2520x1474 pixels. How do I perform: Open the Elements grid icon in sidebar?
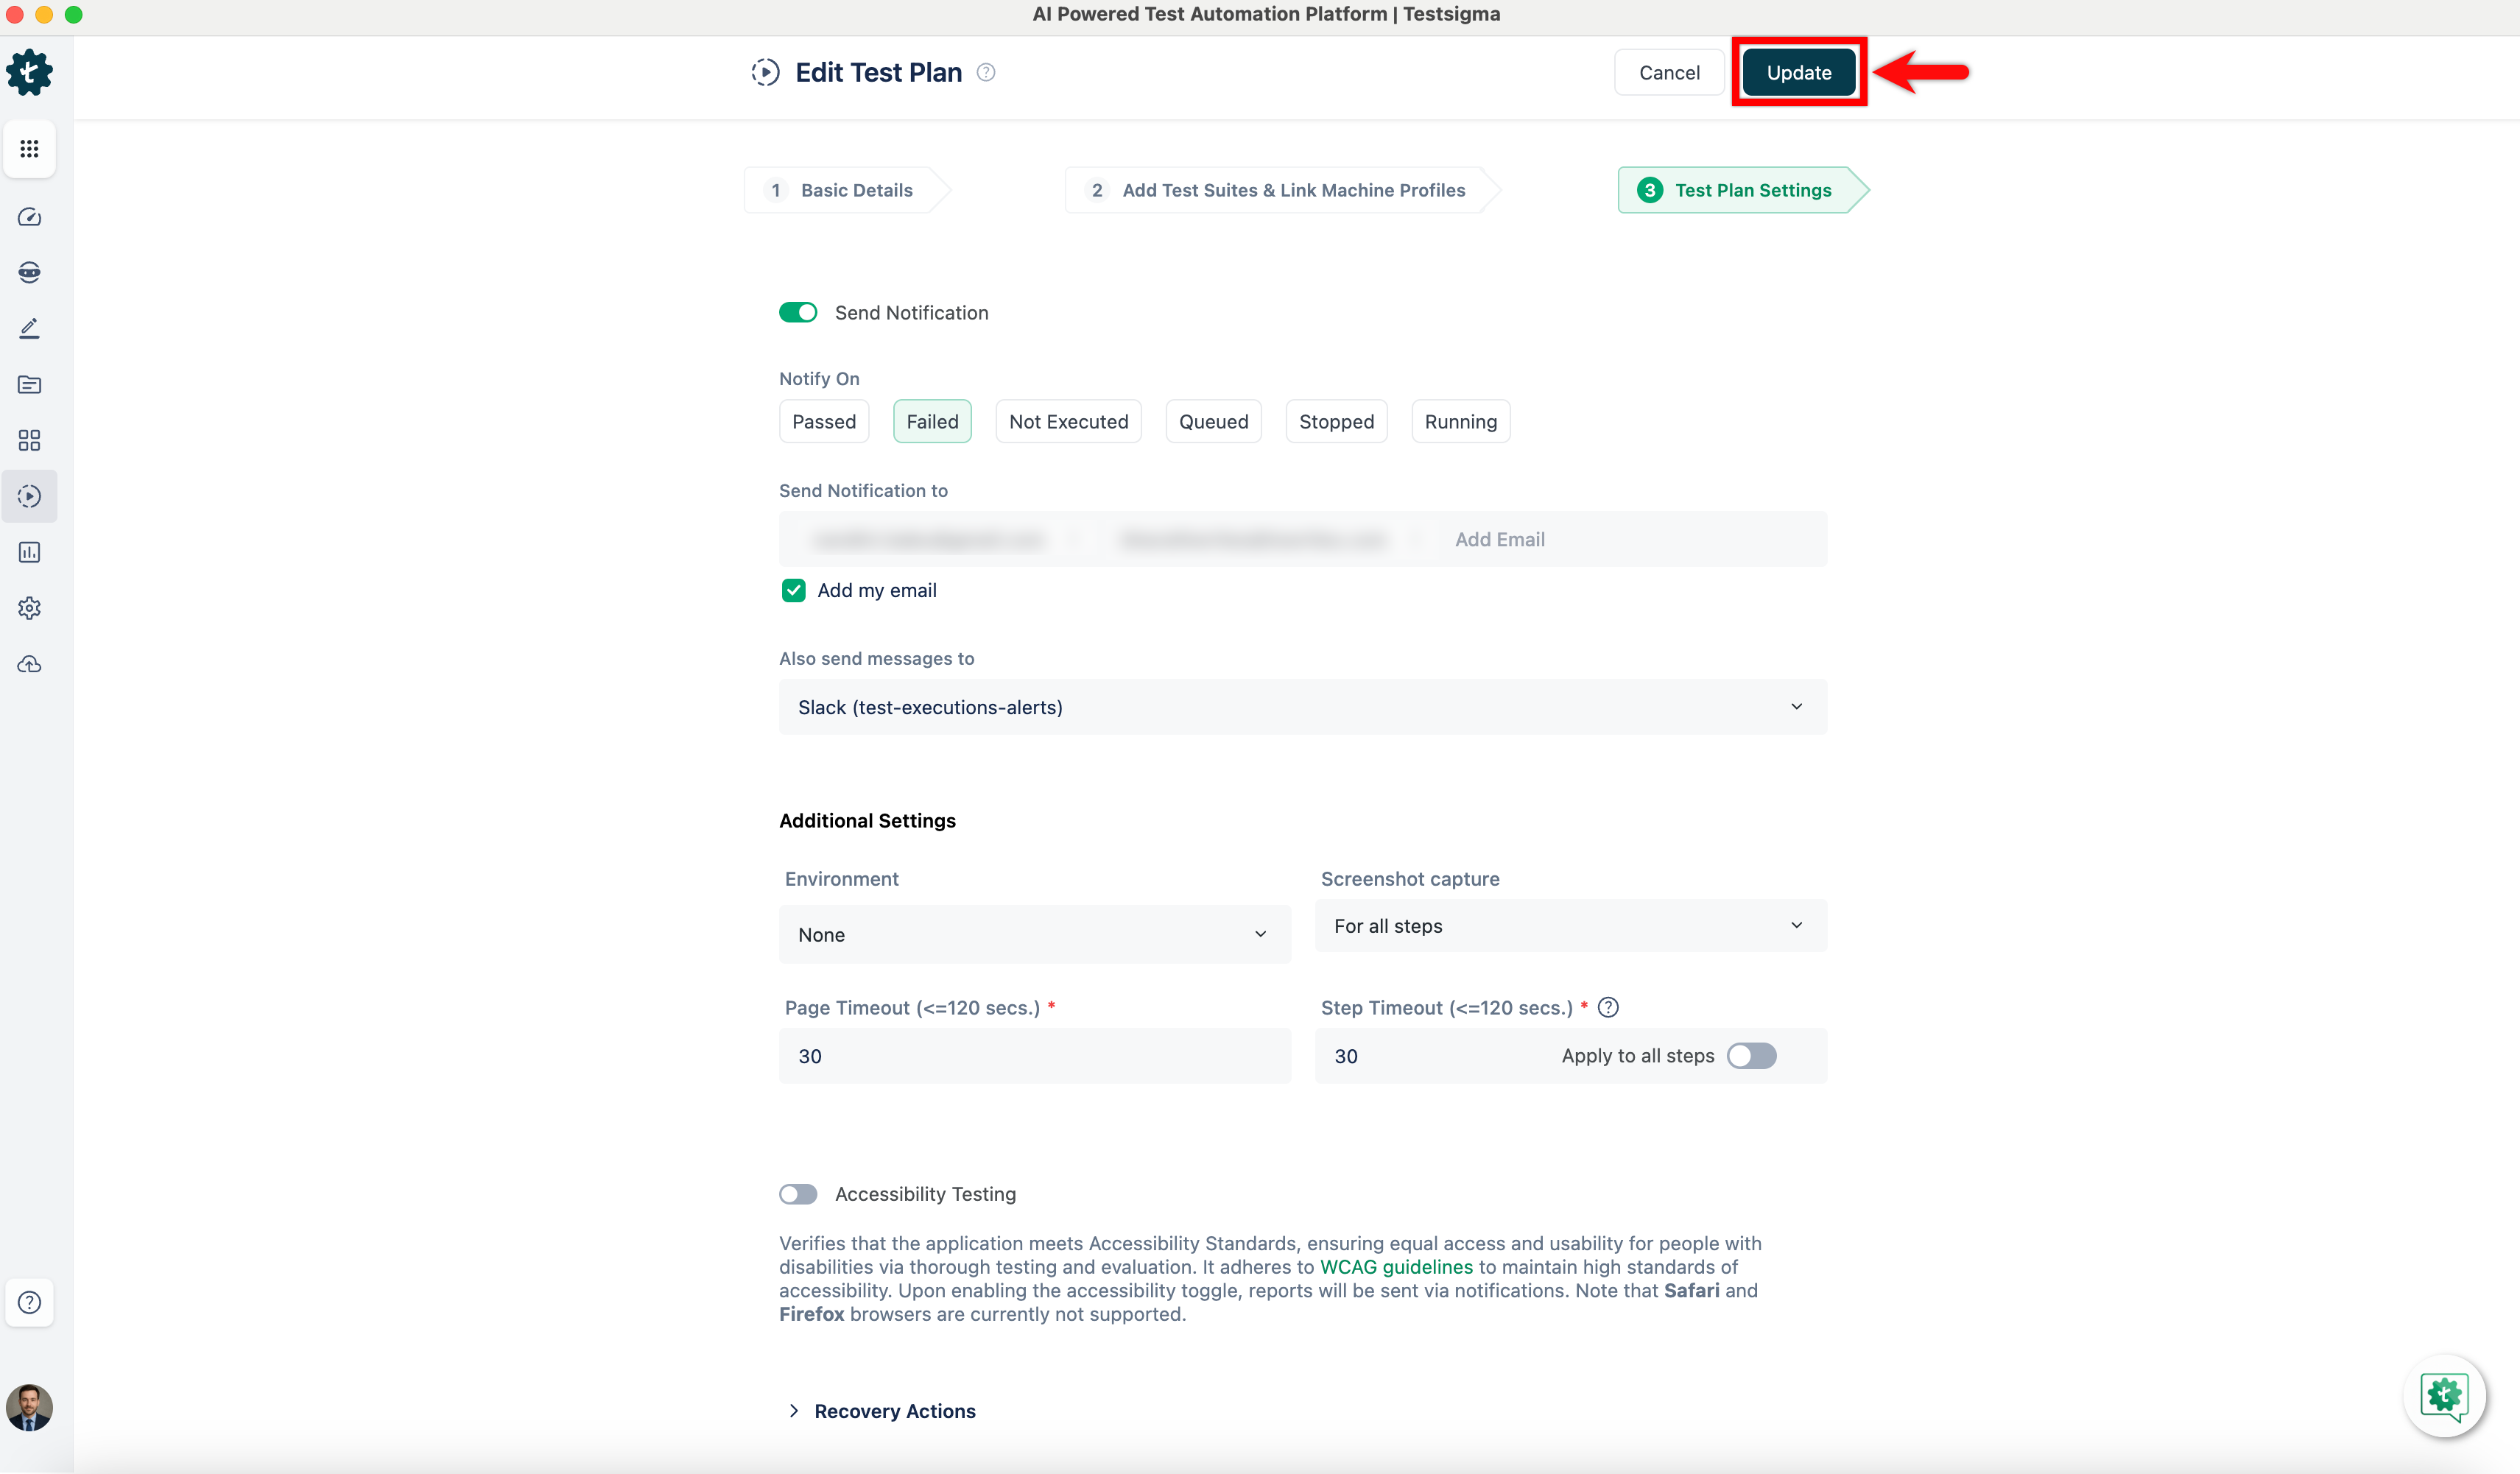tap(29, 440)
